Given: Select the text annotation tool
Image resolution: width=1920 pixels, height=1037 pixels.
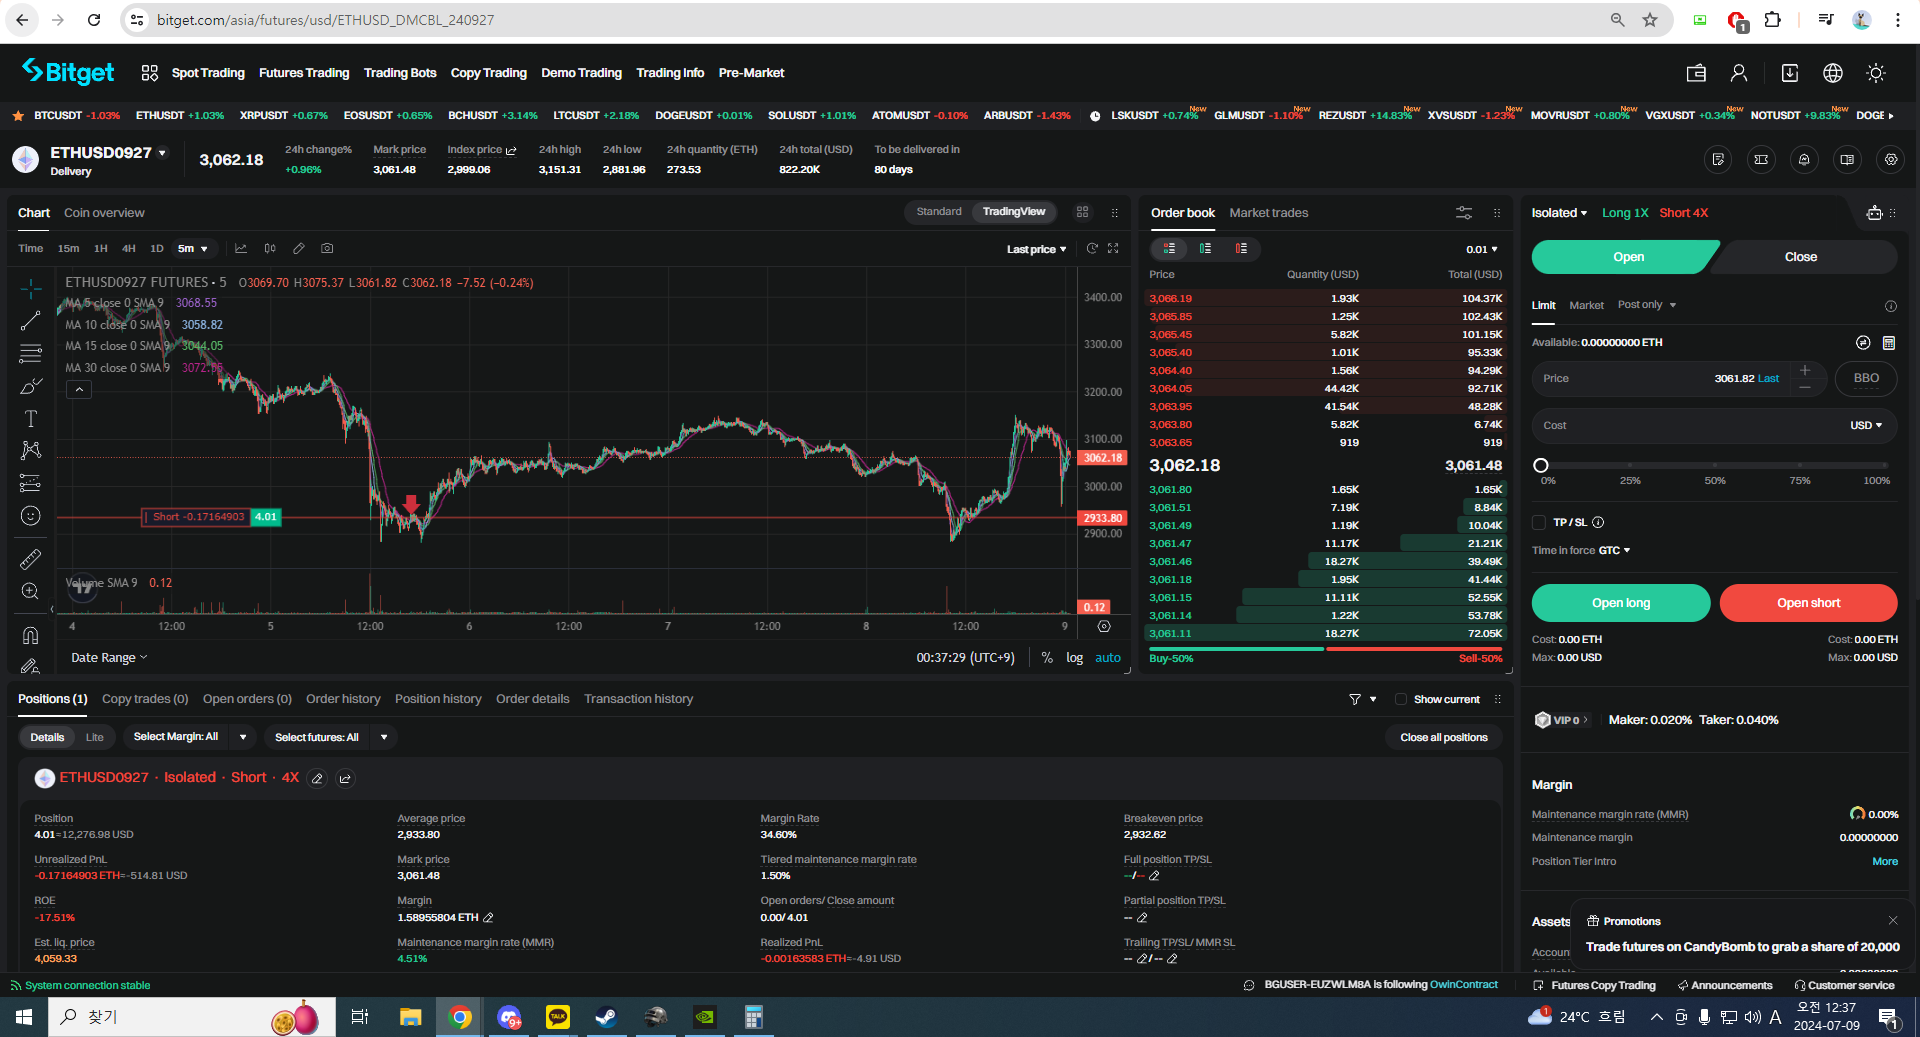Looking at the screenshot, I should pos(30,418).
